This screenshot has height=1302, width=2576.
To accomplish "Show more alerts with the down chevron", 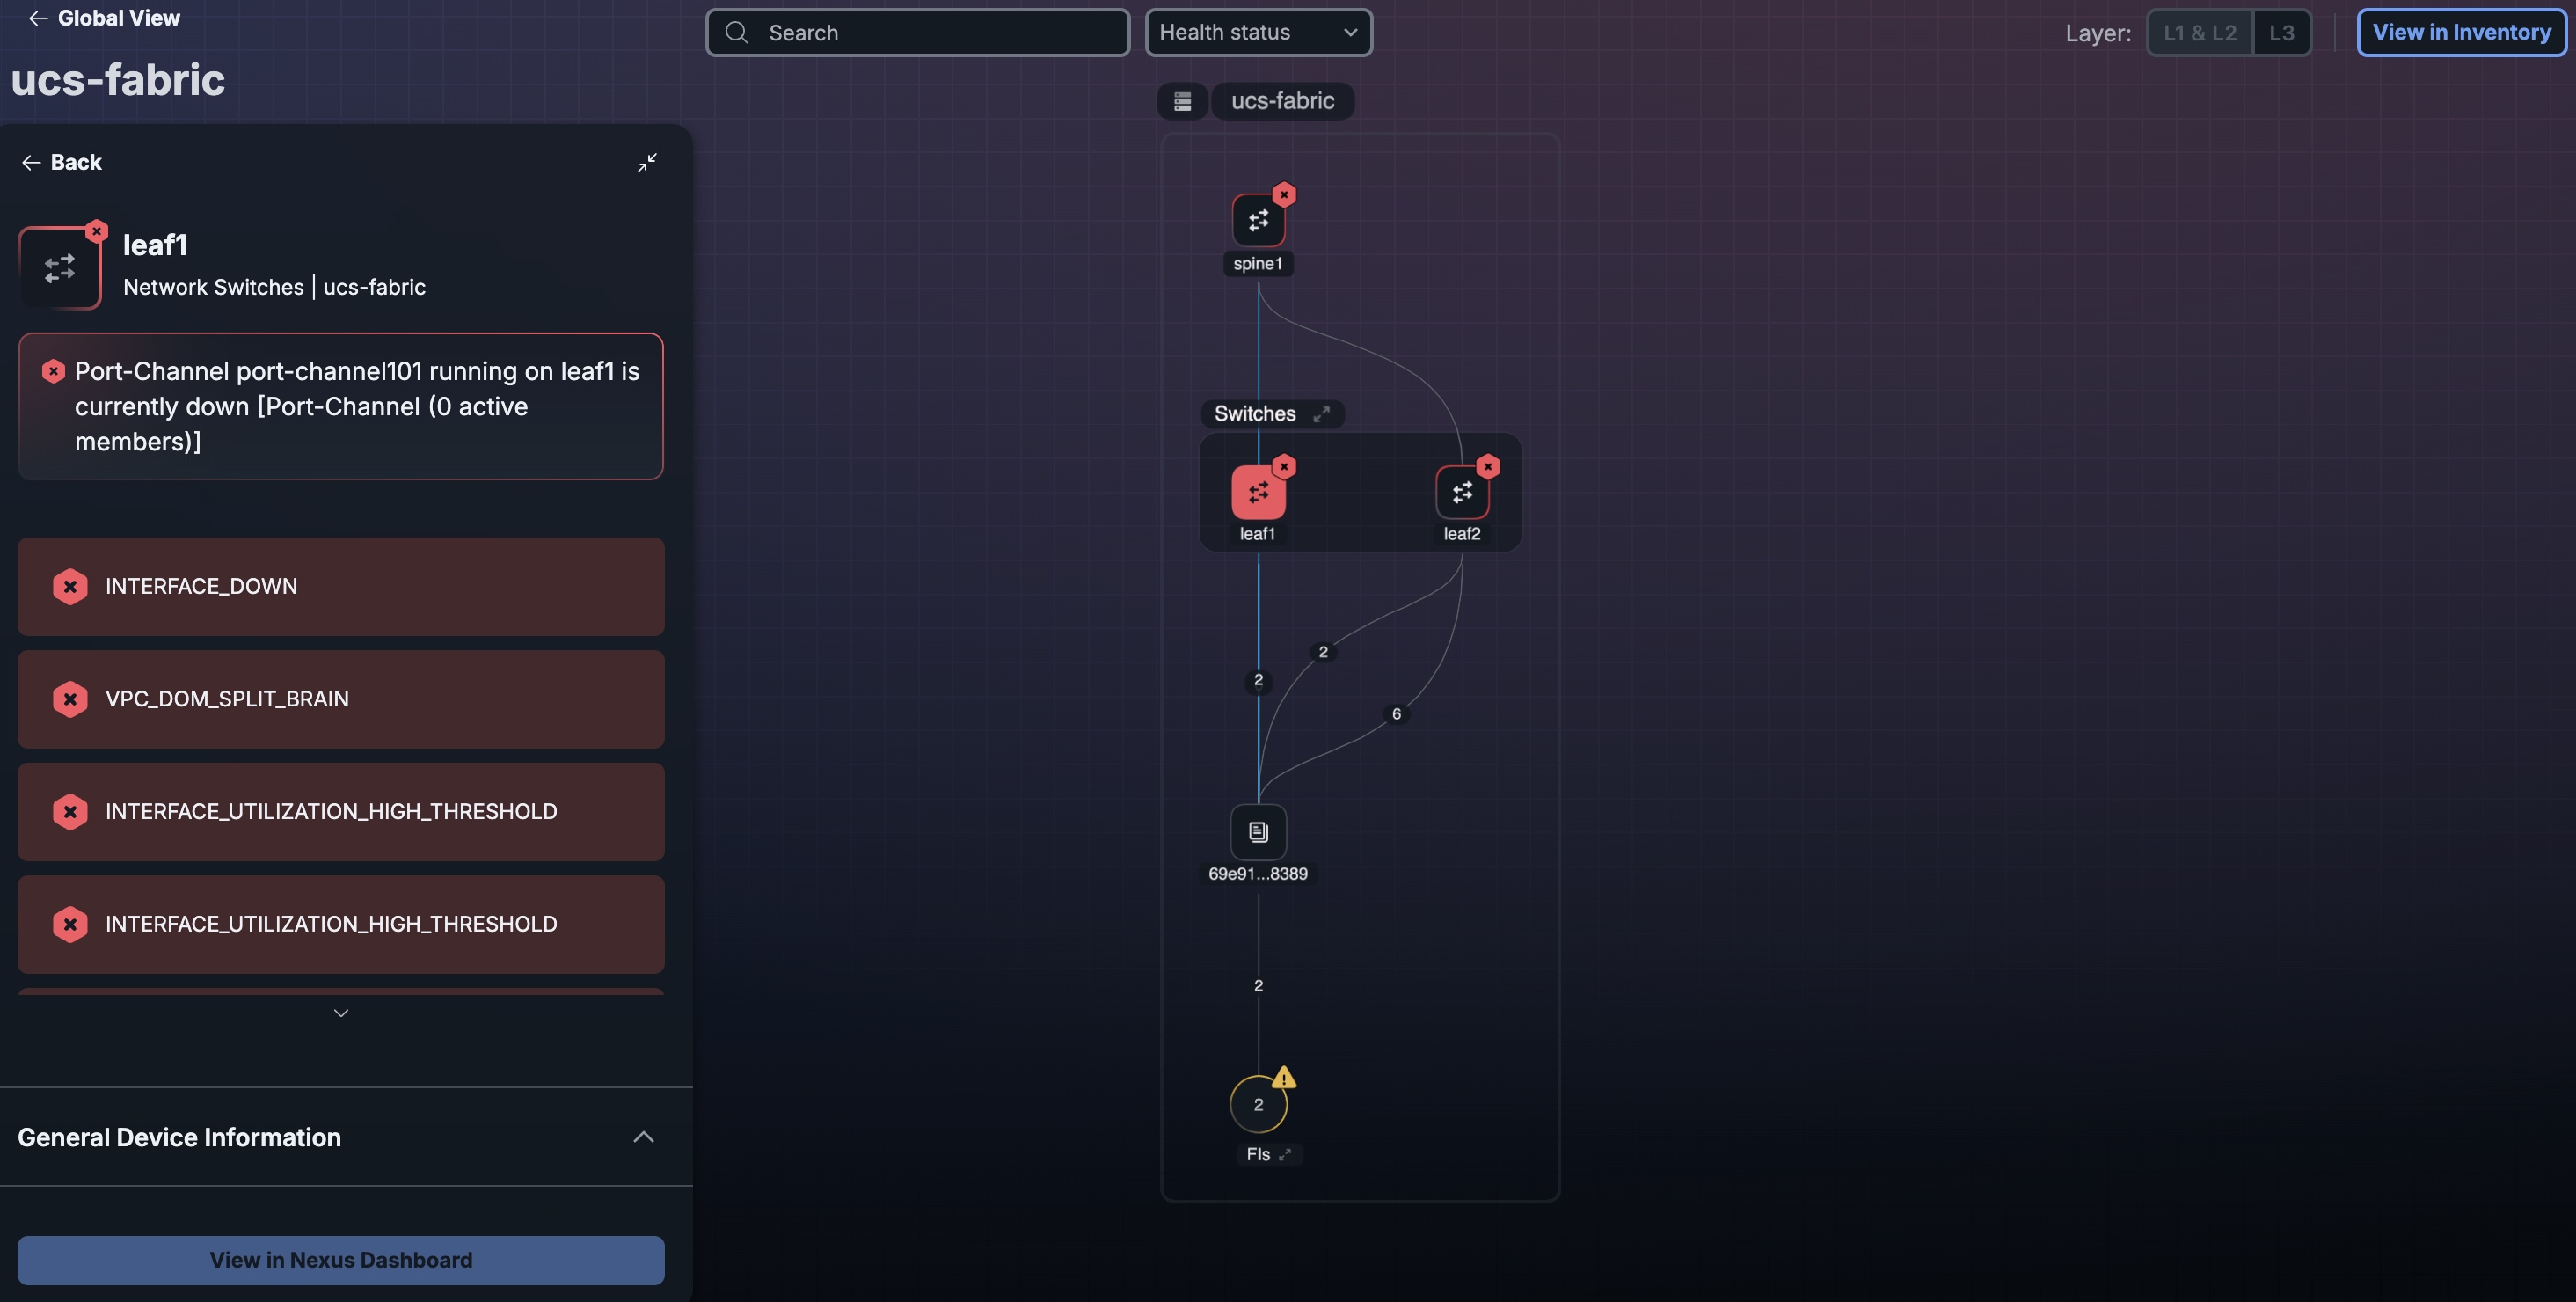I will click(x=341, y=1013).
